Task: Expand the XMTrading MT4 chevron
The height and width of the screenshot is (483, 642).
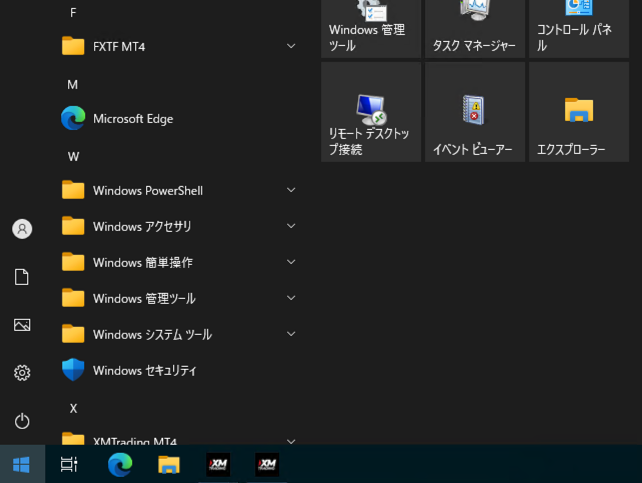Action: pos(291,441)
